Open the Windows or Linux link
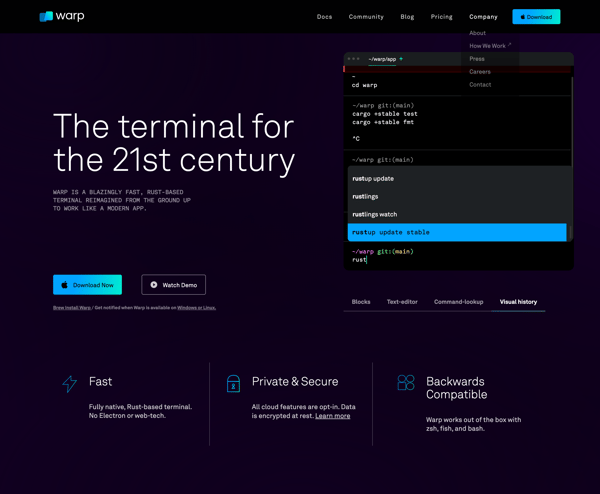 (x=196, y=308)
